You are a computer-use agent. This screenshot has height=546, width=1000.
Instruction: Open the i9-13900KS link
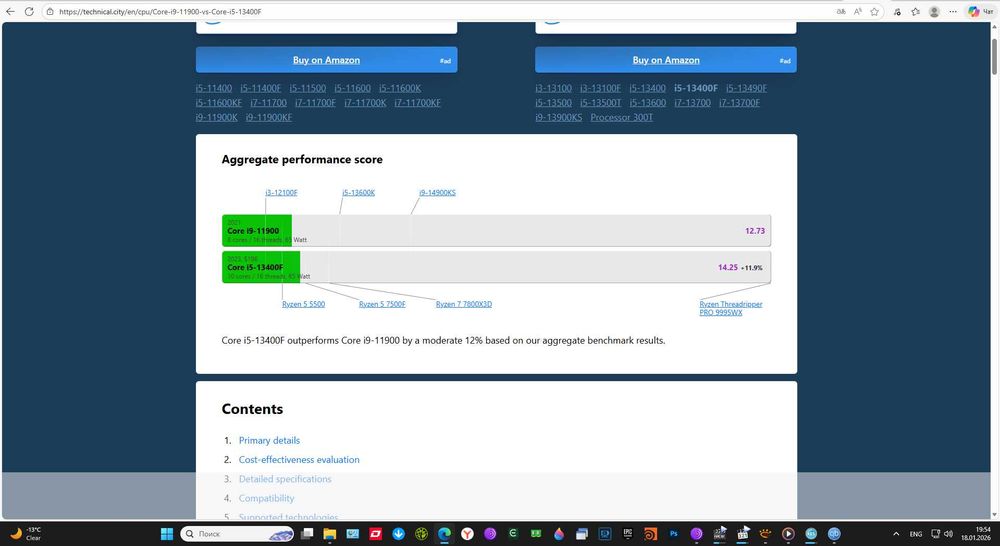(559, 117)
